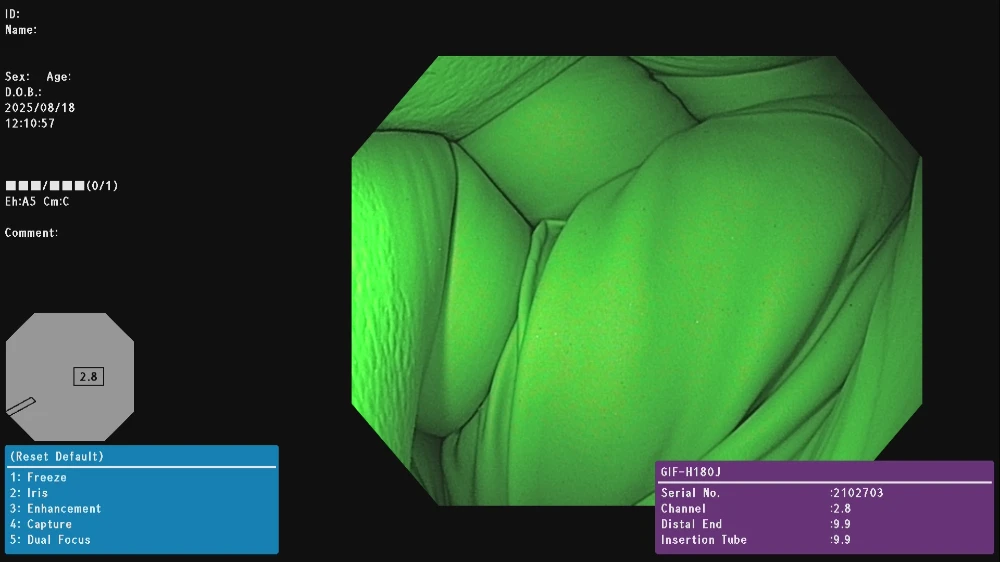This screenshot has height=562, width=1000.
Task: Toggle 5: Dual Focus option
Action: [x=50, y=540]
